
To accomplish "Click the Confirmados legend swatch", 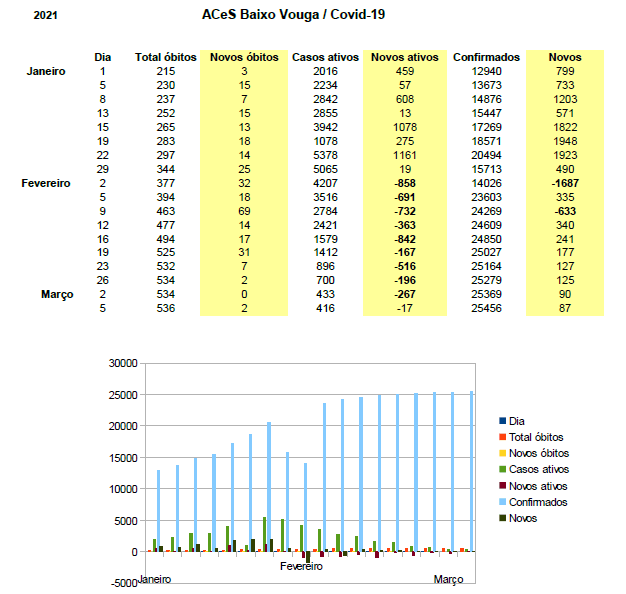I will click(x=503, y=502).
